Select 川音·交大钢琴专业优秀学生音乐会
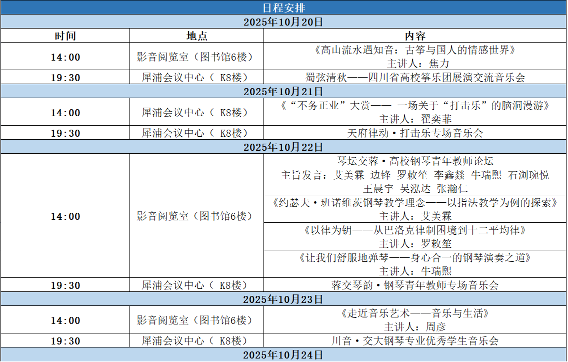The height and width of the screenshot is (362, 568). point(415,341)
